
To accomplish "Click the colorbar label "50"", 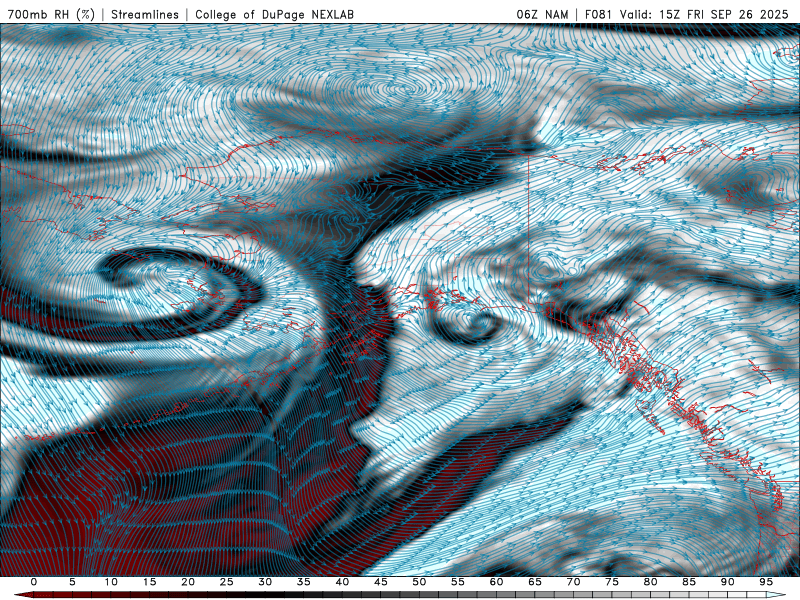I will click(x=419, y=582).
